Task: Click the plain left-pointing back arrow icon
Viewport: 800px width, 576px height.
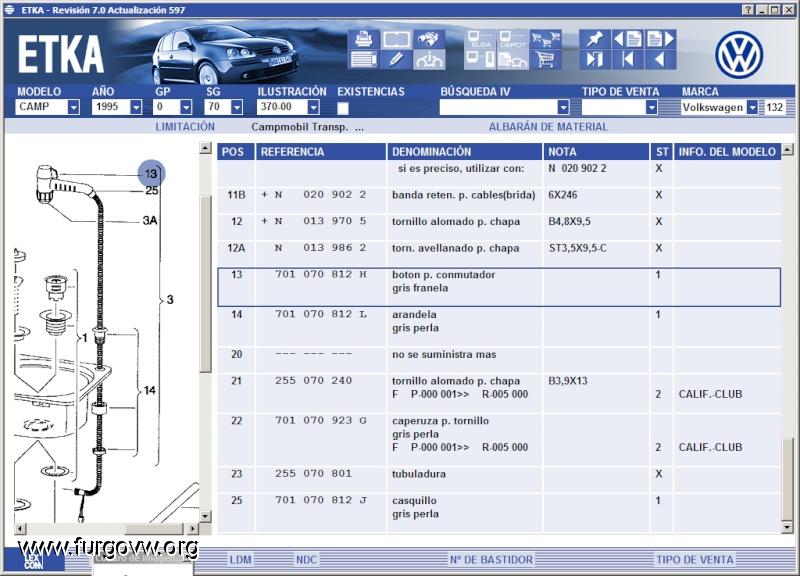Action: point(660,60)
